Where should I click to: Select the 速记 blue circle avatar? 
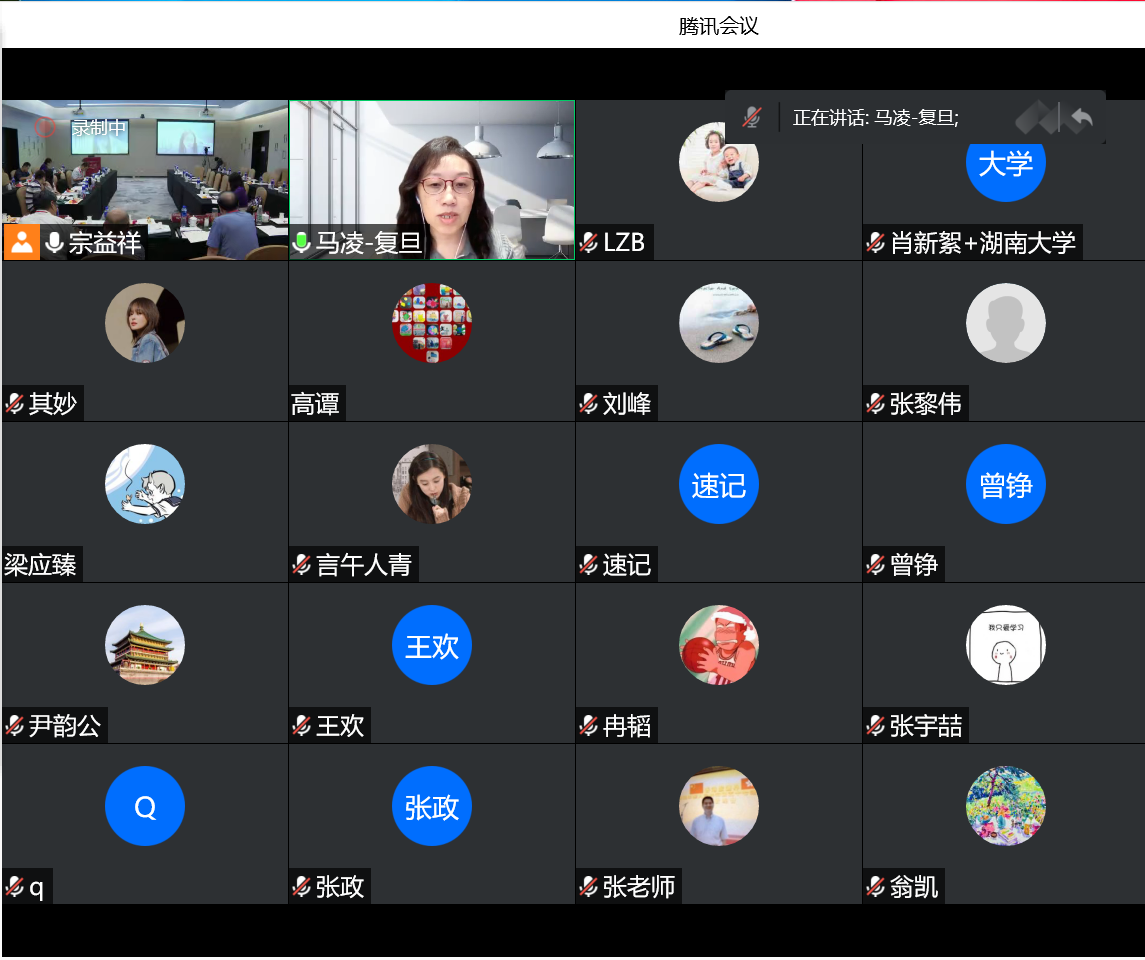pos(718,484)
